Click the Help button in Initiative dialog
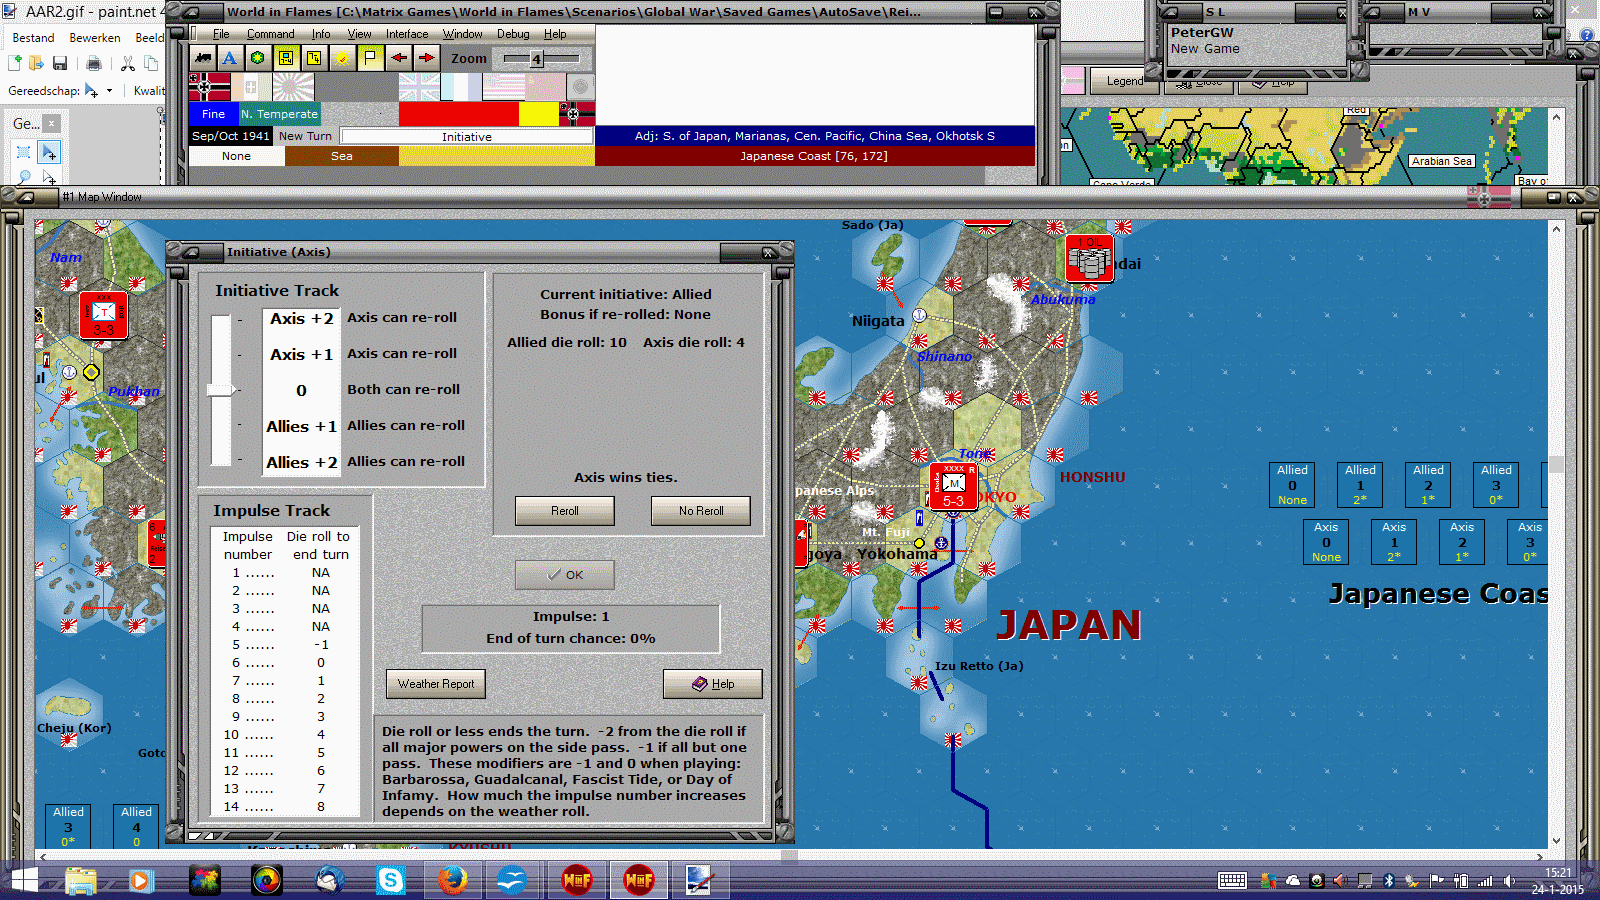1600x900 pixels. click(x=713, y=684)
